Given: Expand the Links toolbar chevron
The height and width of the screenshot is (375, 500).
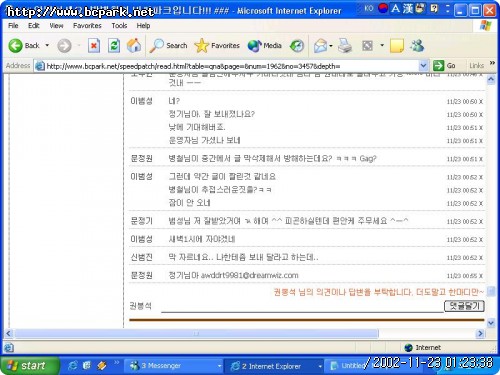Looking at the screenshot, I should pyautogui.click(x=492, y=63).
